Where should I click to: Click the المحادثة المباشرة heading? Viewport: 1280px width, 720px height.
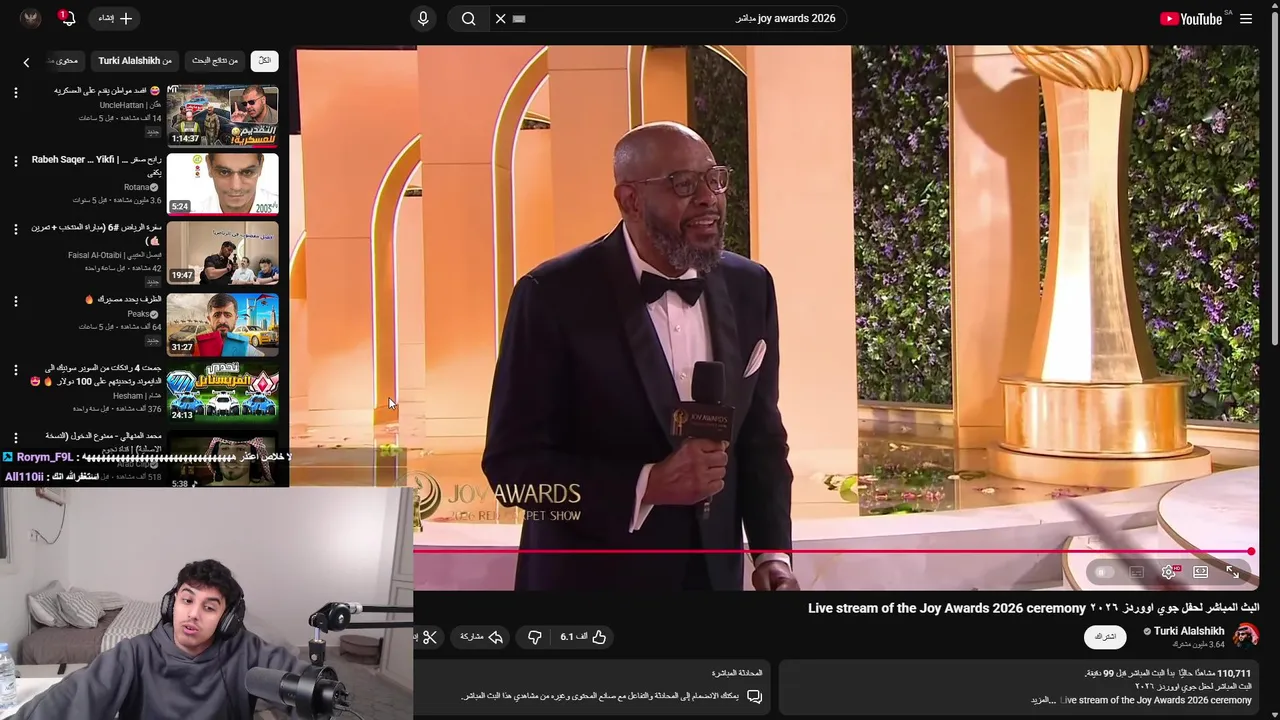(x=737, y=673)
